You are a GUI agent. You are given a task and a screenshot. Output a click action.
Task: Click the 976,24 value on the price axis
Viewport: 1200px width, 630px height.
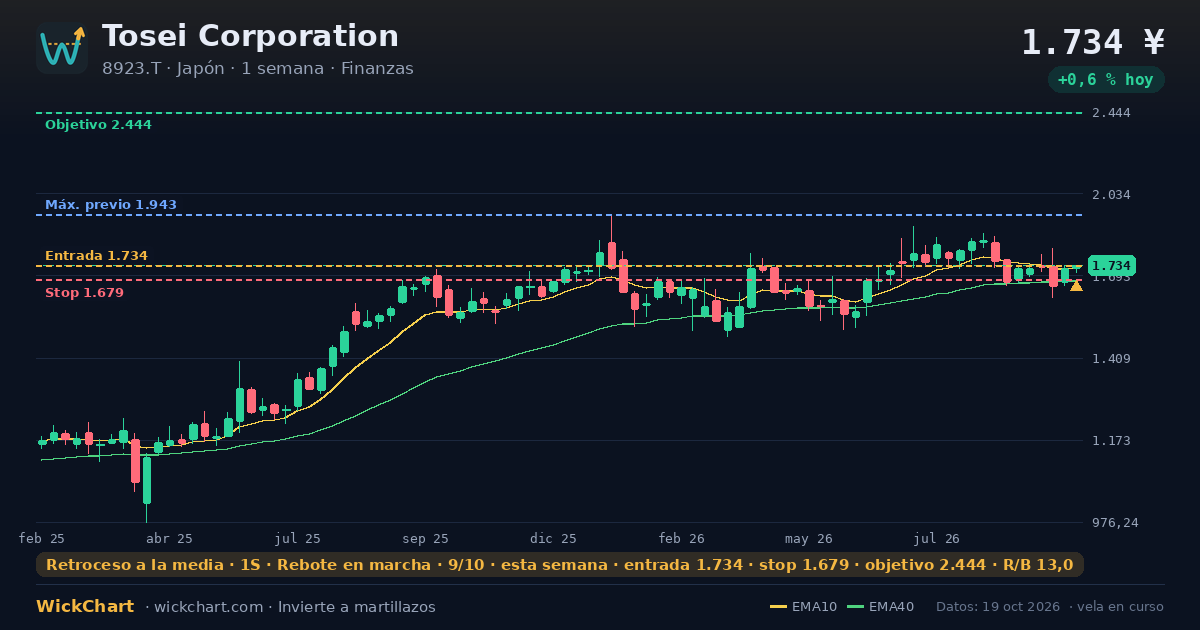point(1114,523)
